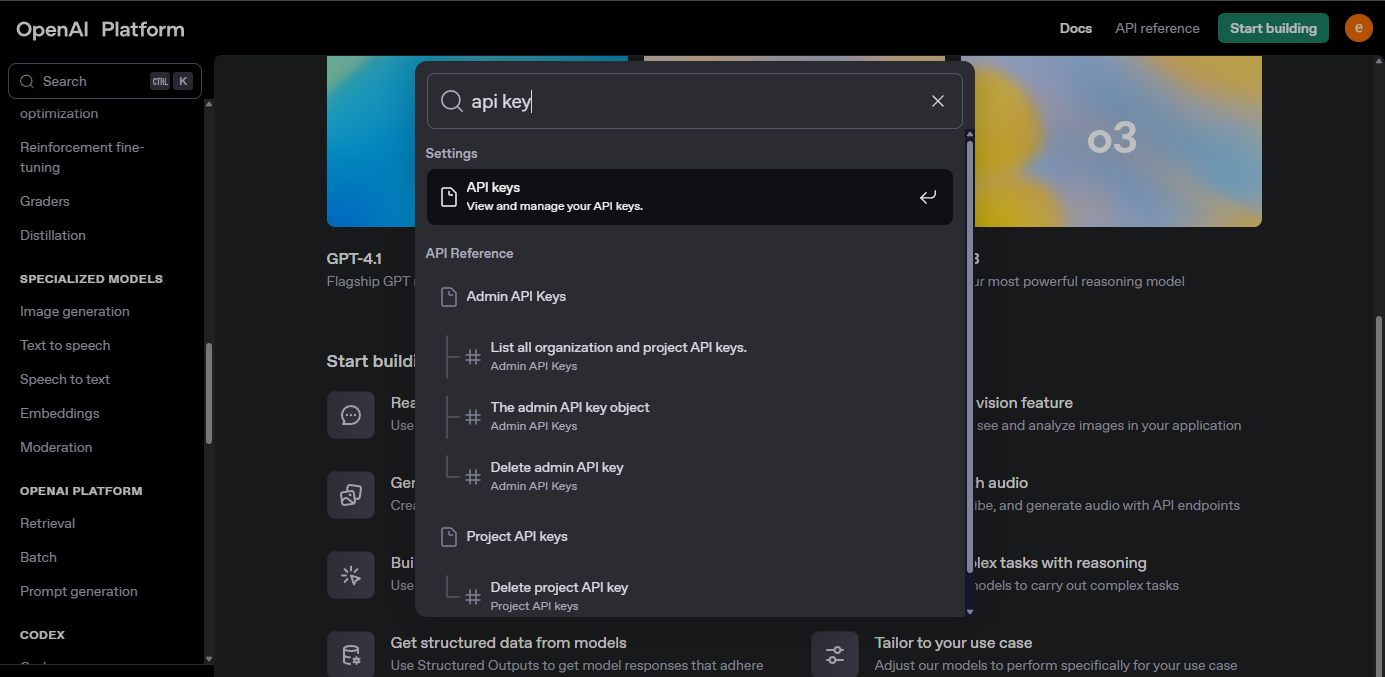The image size is (1385, 677).
Task: Click the magnifier icon in search dialog
Action: 452,101
